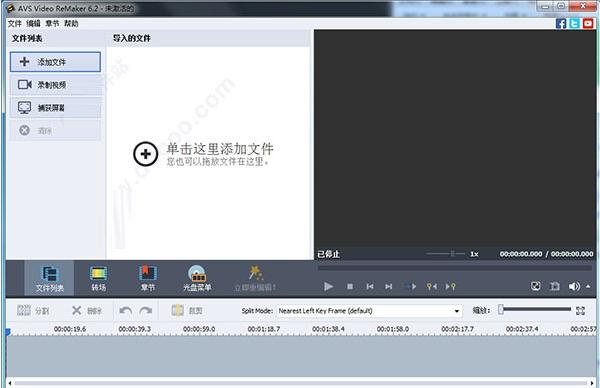Jump to the next scene
The image size is (600, 388).
coord(410,286)
